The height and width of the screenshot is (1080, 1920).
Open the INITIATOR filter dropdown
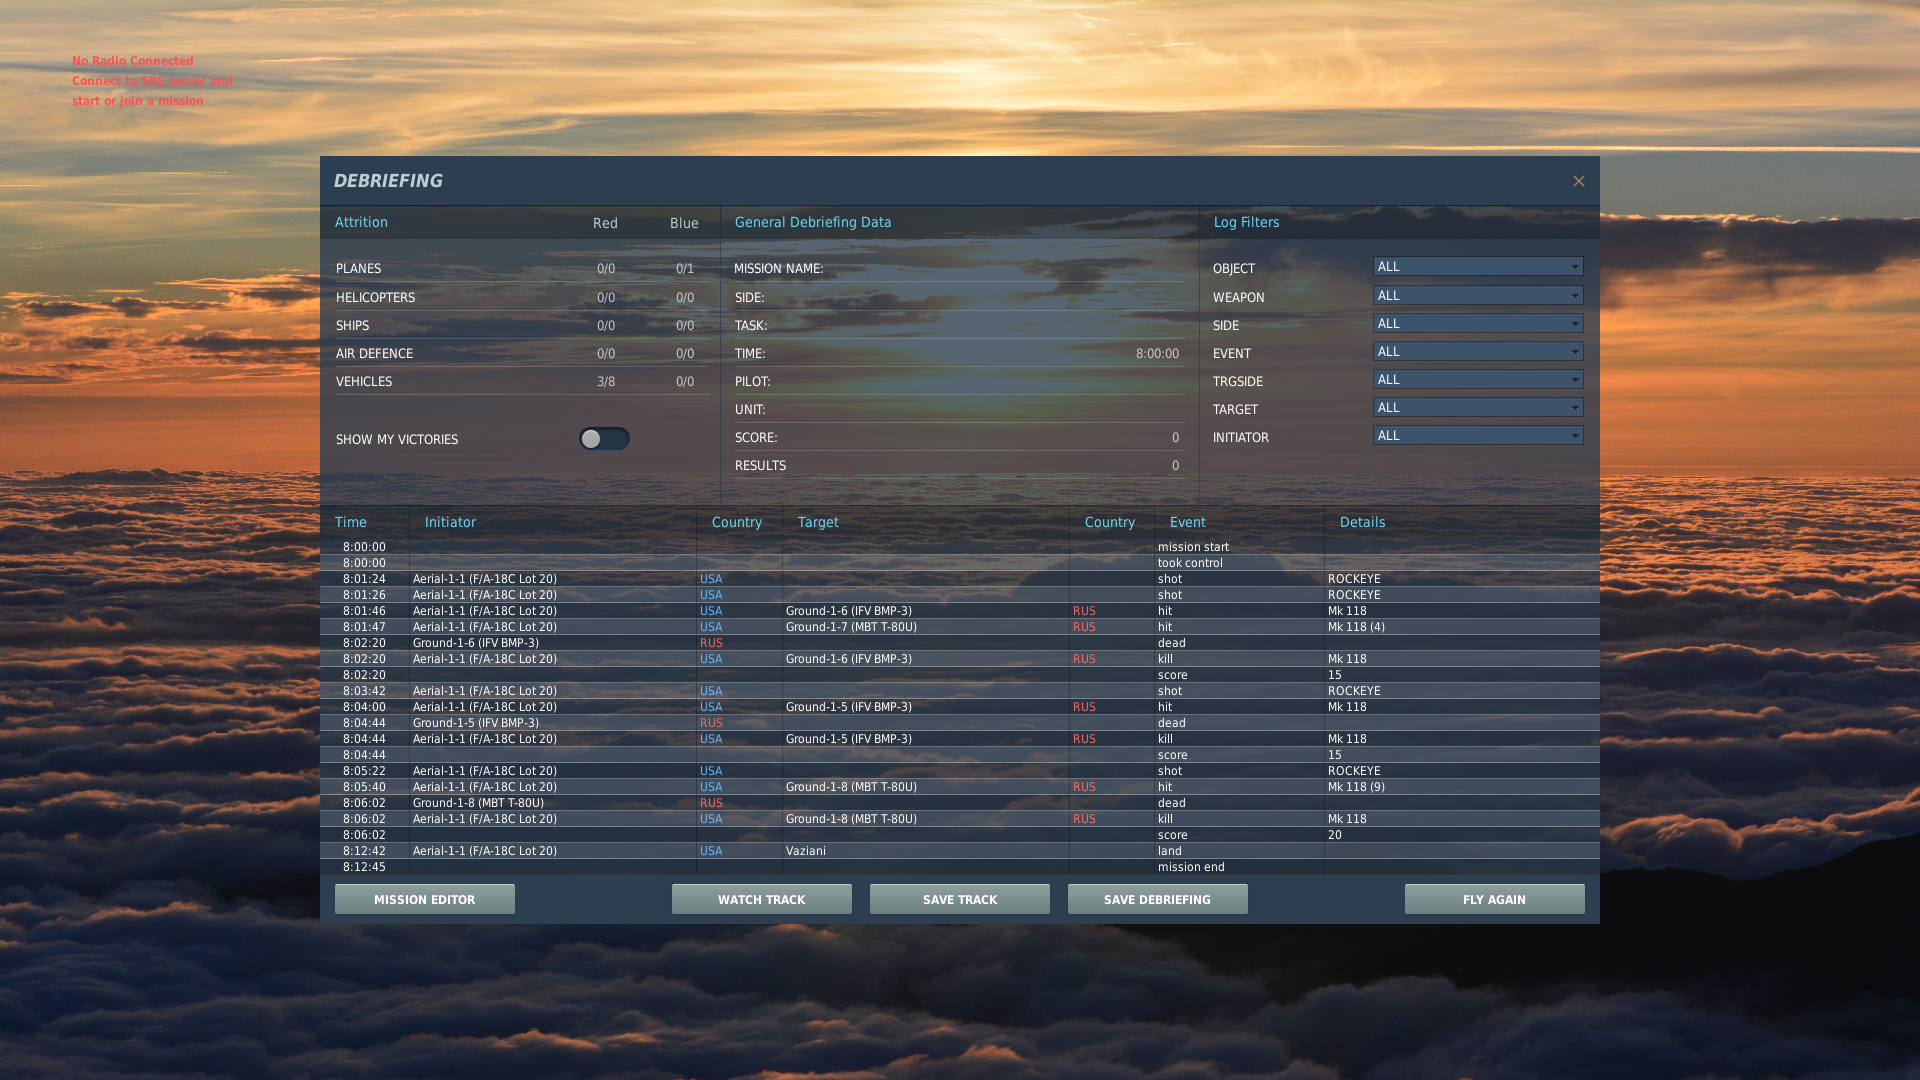(x=1478, y=436)
